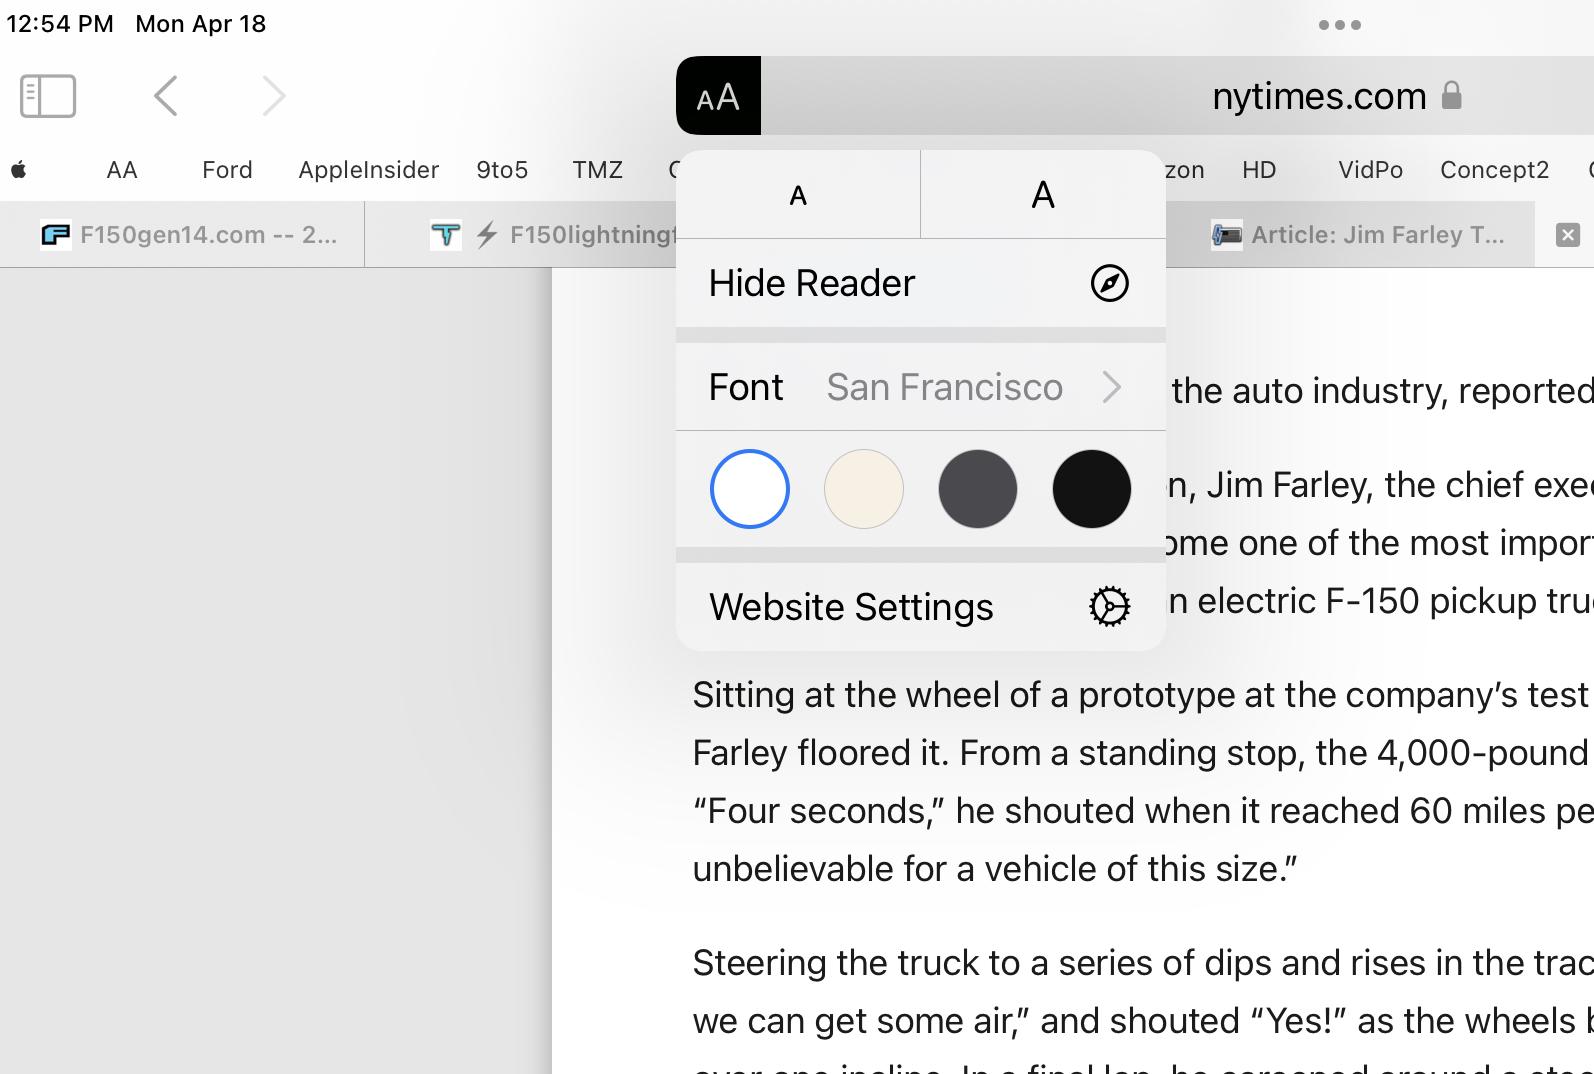Tap the Jim Farley article tab favicon
The height and width of the screenshot is (1074, 1594).
(1226, 235)
